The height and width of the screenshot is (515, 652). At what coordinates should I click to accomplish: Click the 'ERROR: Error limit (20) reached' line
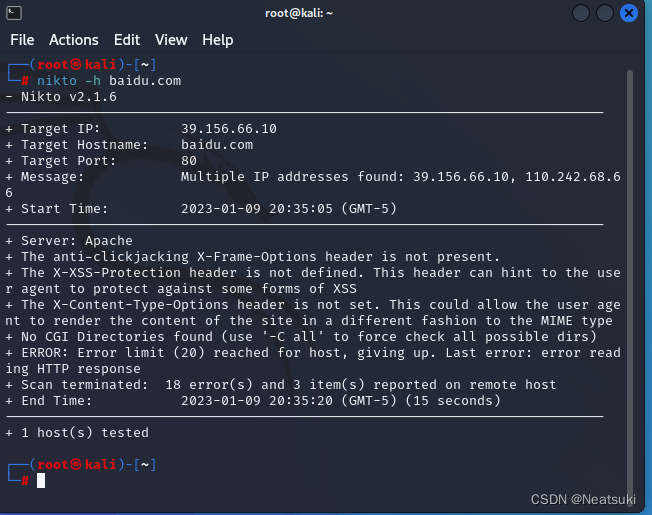click(x=313, y=360)
